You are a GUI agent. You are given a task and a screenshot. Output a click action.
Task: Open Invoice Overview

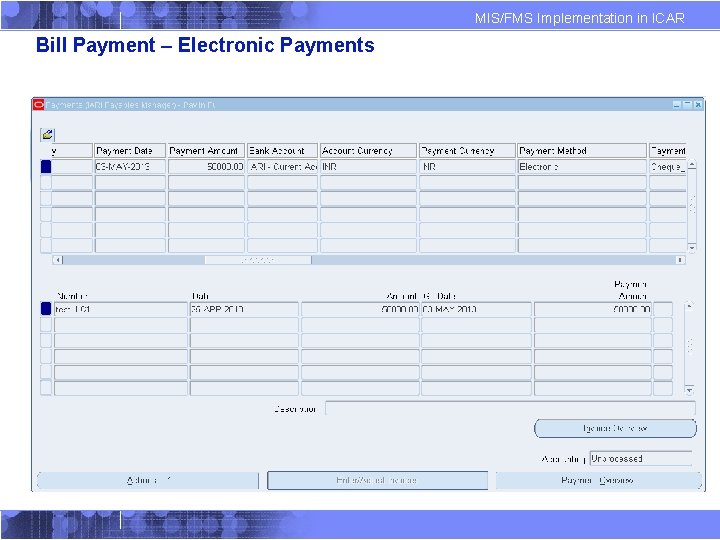point(615,428)
